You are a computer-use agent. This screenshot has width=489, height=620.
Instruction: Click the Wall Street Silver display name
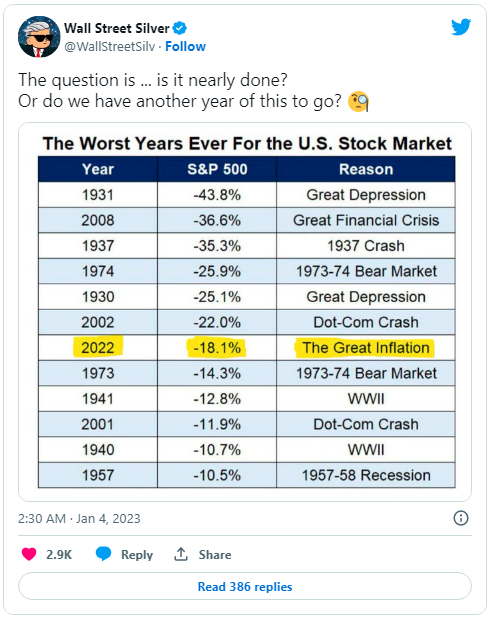[117, 28]
